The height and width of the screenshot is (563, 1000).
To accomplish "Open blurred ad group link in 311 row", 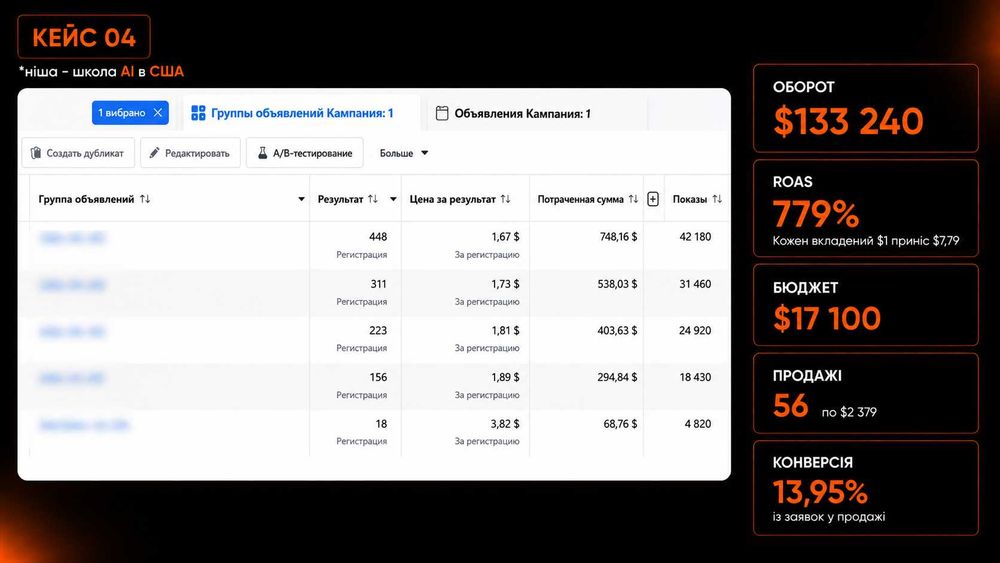I will click(x=72, y=284).
